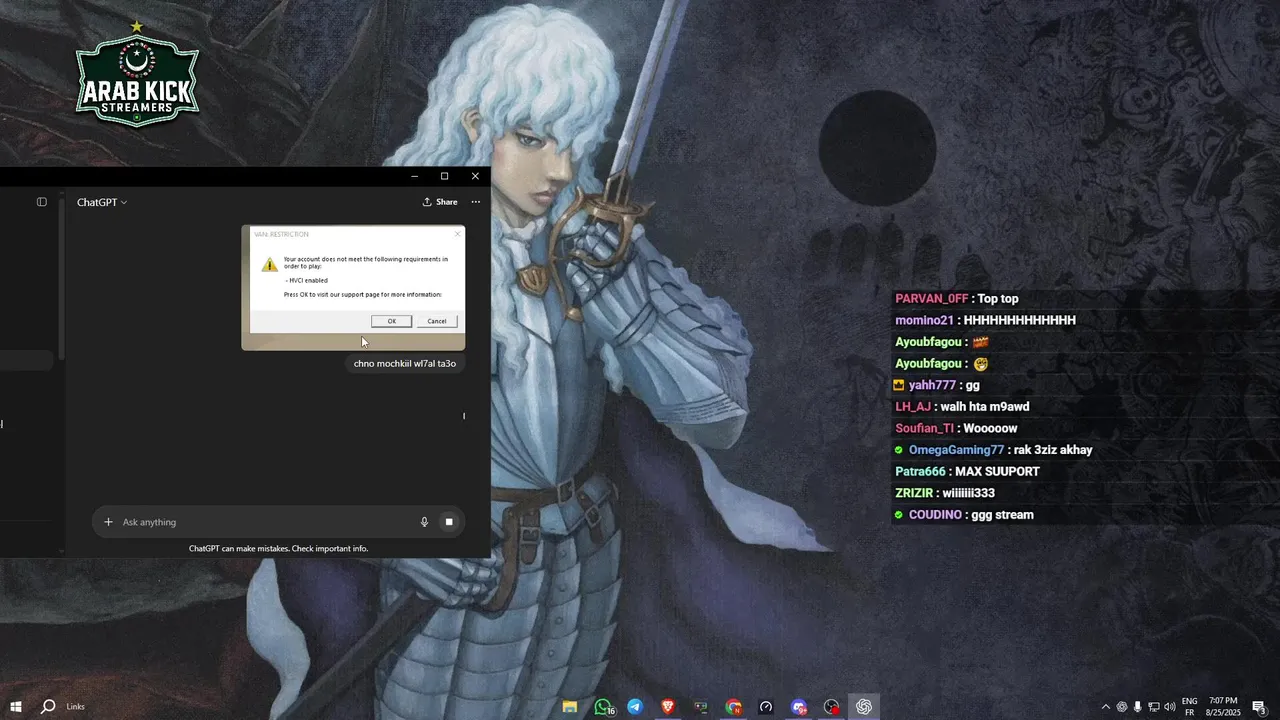Screen dimensions: 1280x720
Task: Open the speedometer gauge app on the taskbar
Action: point(766,707)
